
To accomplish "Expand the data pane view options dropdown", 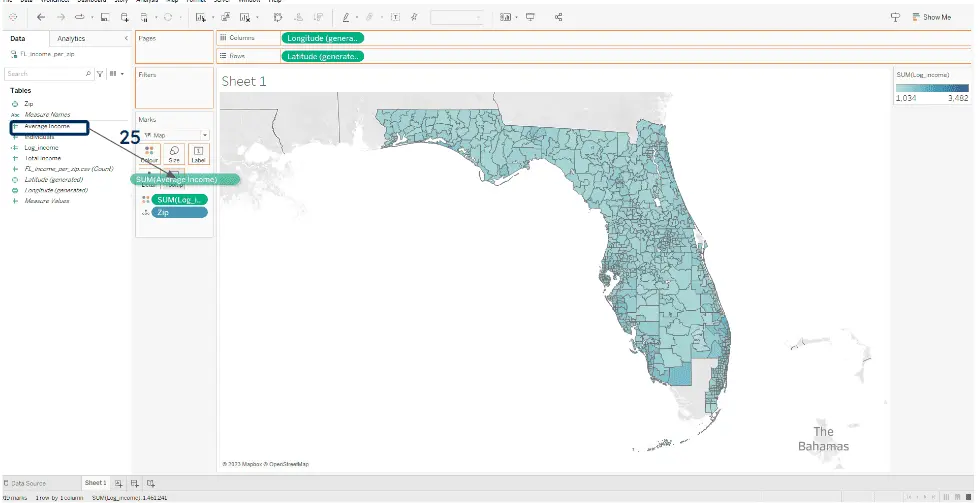I will [116, 74].
